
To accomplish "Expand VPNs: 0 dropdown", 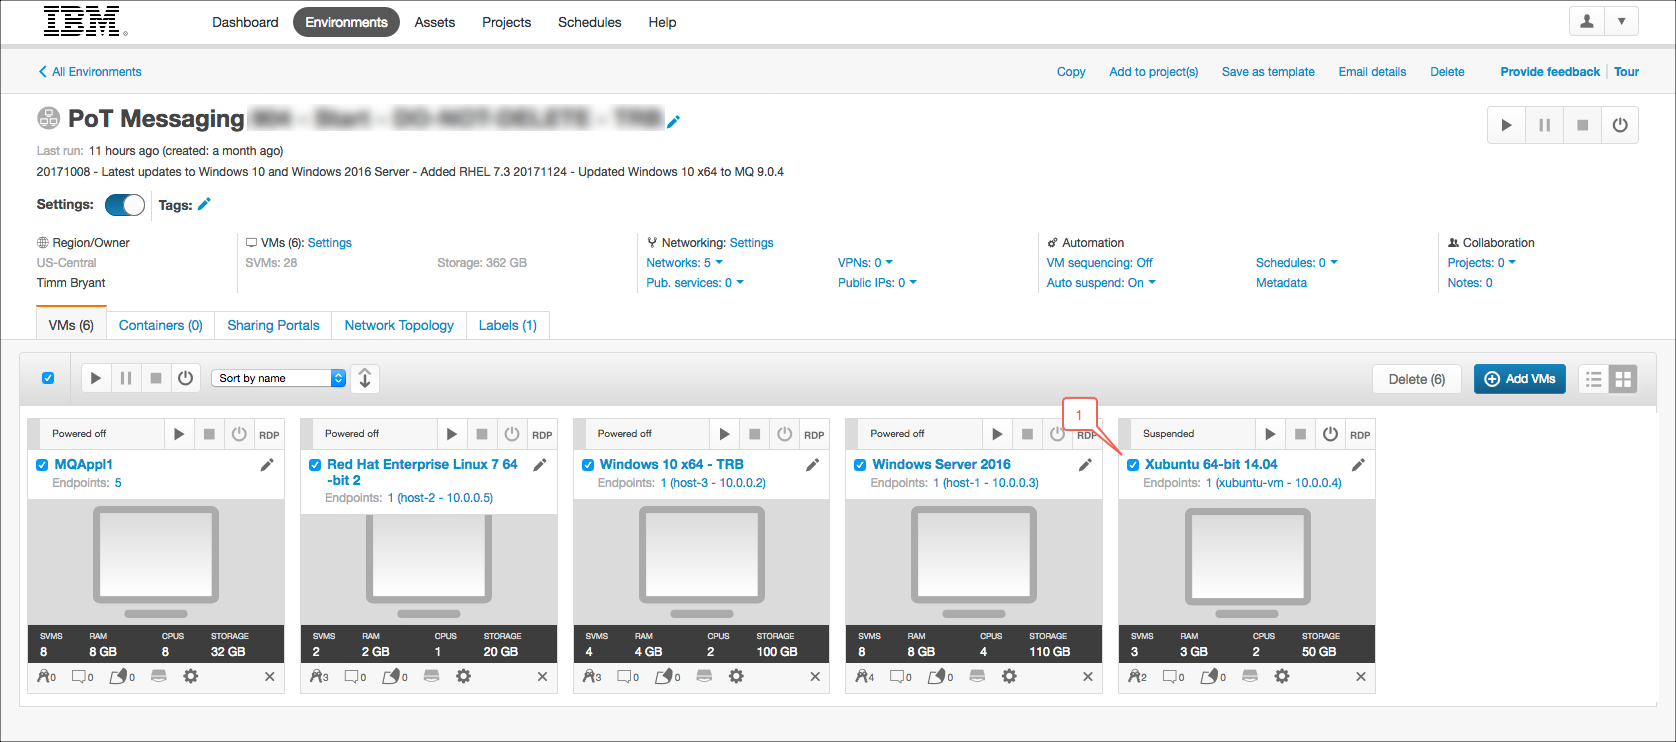I will 865,263.
